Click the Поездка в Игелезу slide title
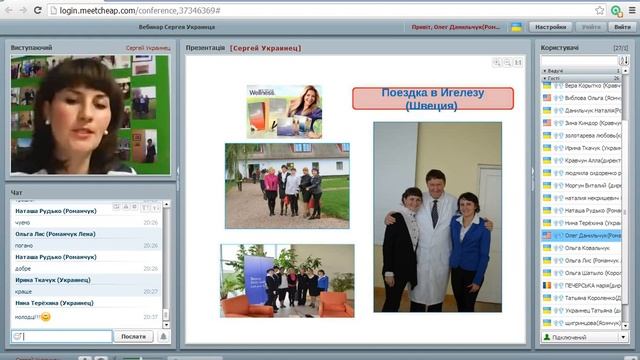 [x=433, y=98]
